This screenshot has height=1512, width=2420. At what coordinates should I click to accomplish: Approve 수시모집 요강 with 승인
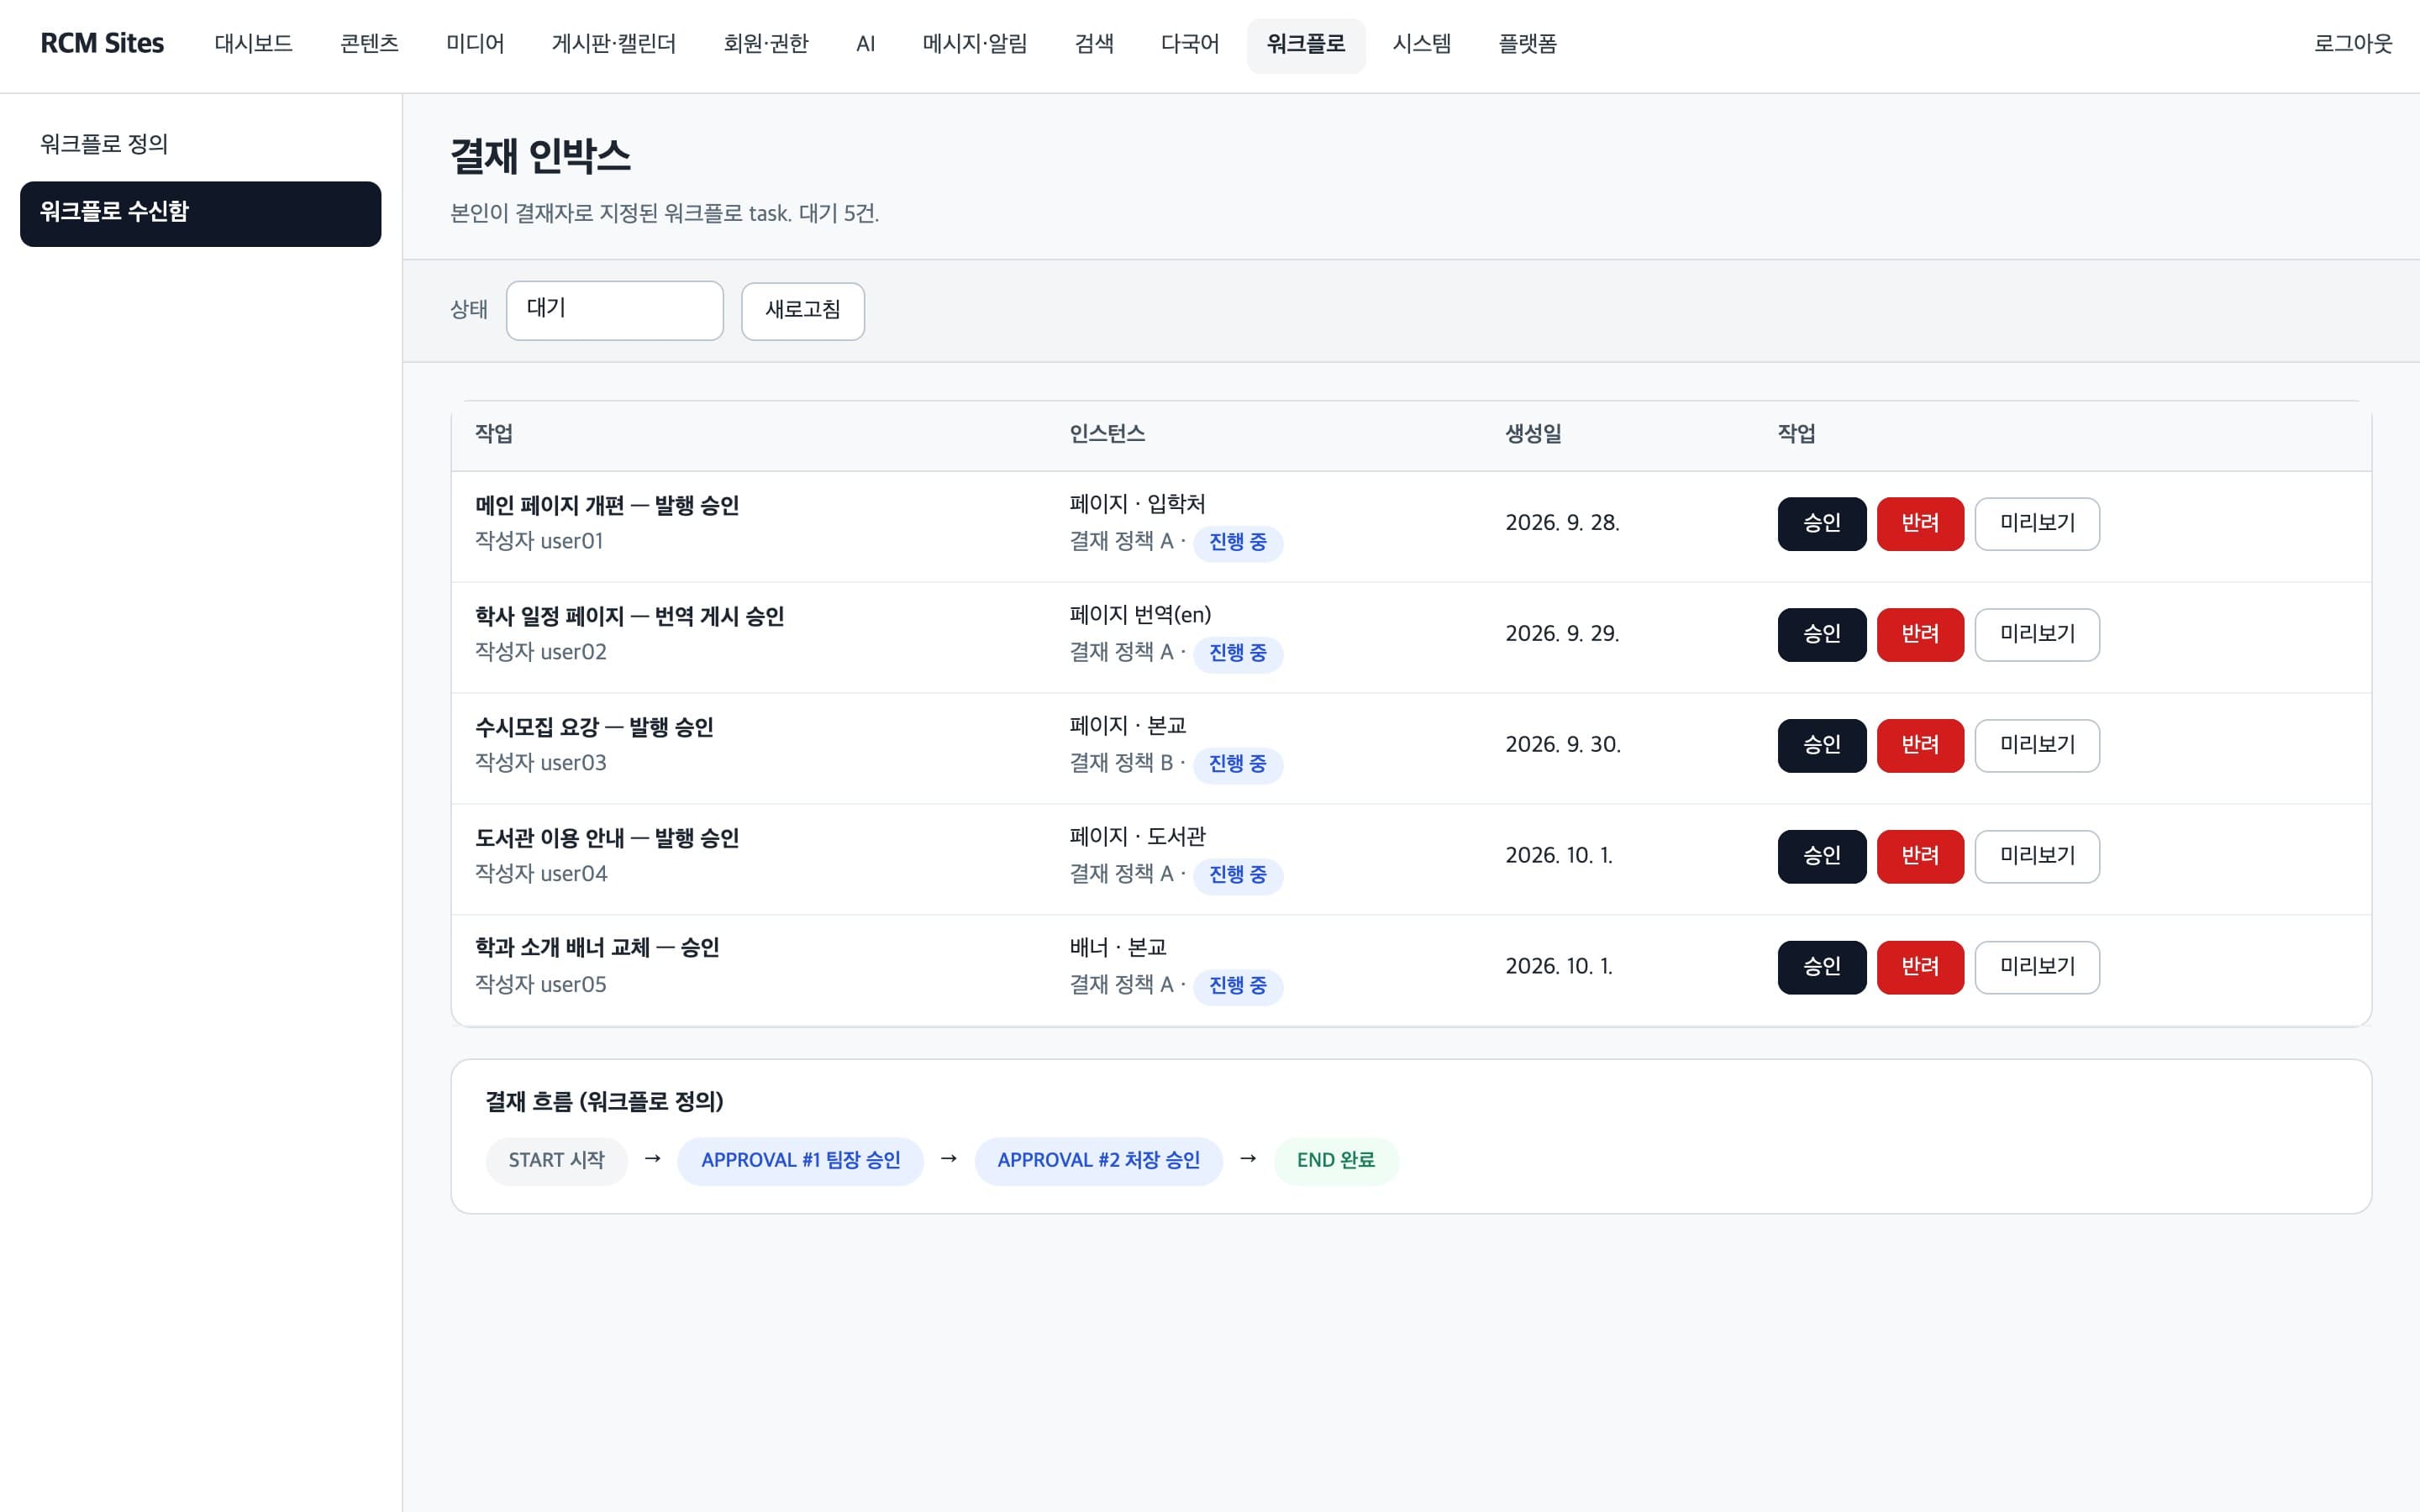(1821, 746)
